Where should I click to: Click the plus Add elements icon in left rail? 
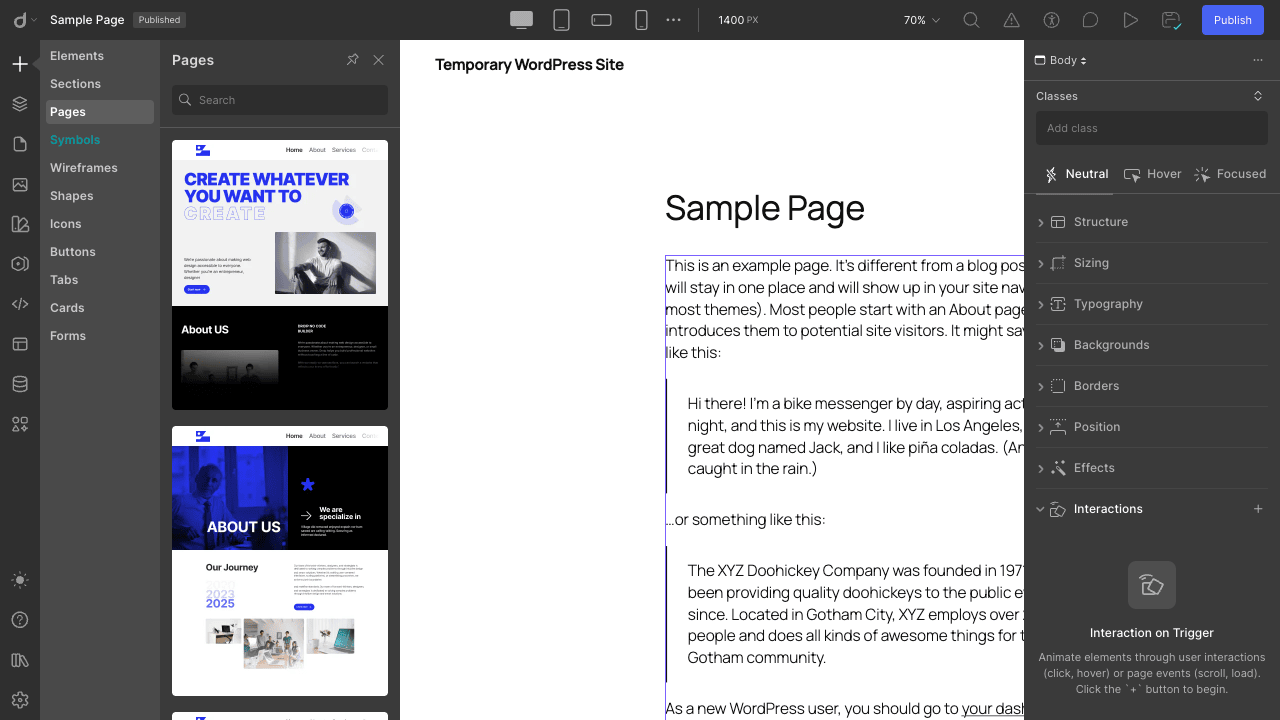20,64
